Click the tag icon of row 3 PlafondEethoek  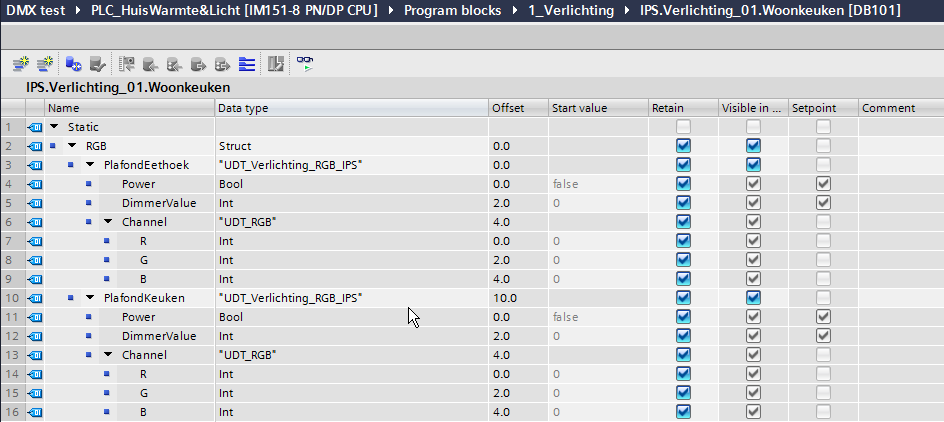click(x=35, y=165)
